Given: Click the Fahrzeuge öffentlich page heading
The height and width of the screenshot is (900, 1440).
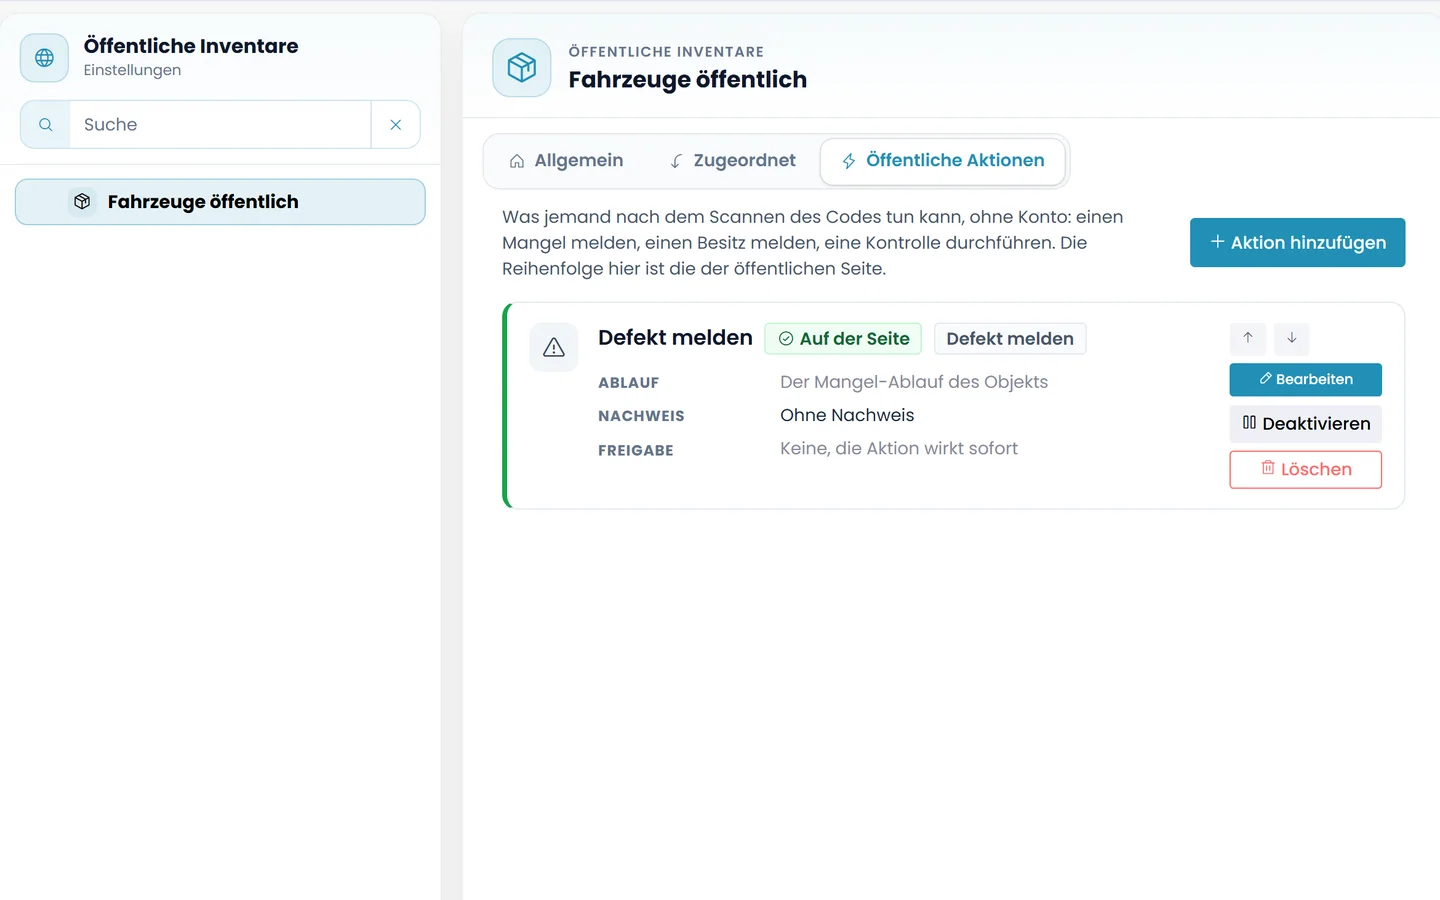Looking at the screenshot, I should [x=688, y=80].
